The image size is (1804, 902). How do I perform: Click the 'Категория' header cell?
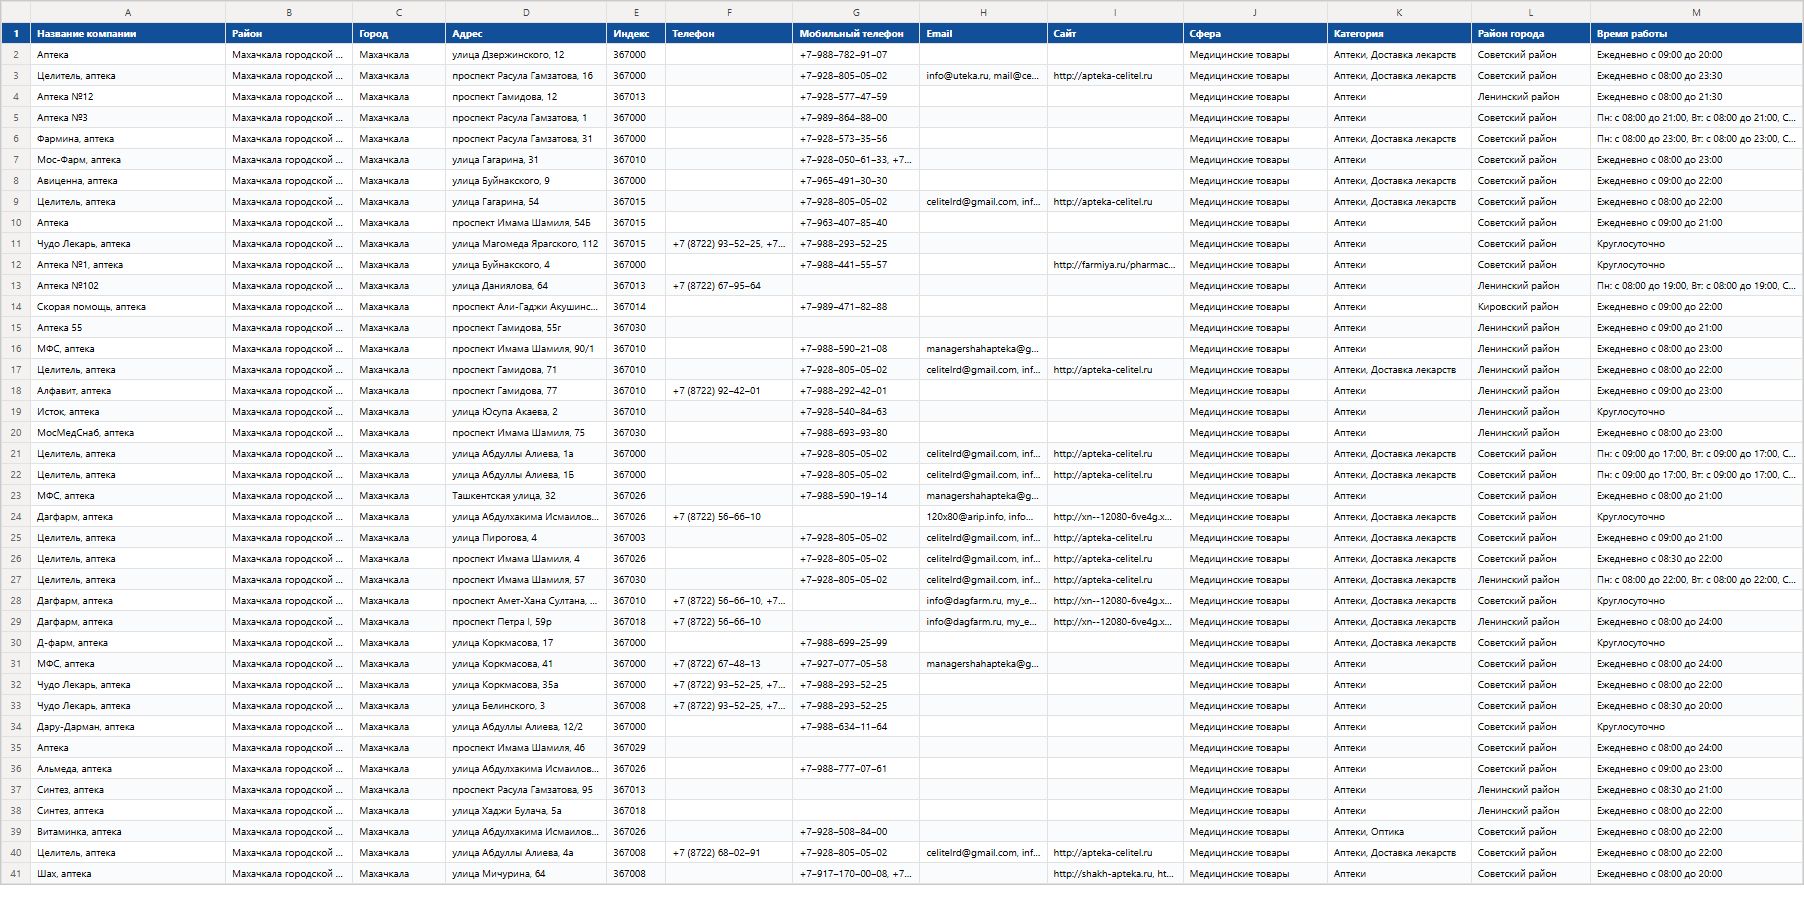click(1399, 34)
